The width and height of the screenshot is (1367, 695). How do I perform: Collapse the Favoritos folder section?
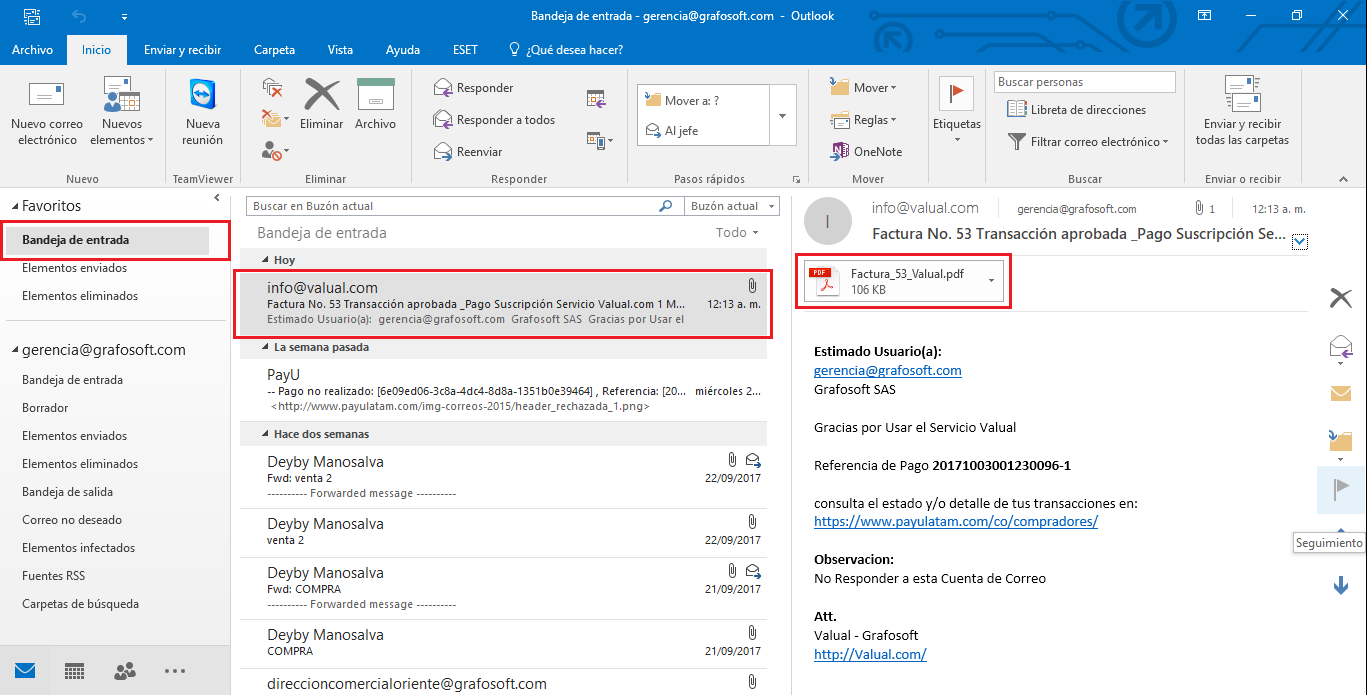(x=13, y=206)
